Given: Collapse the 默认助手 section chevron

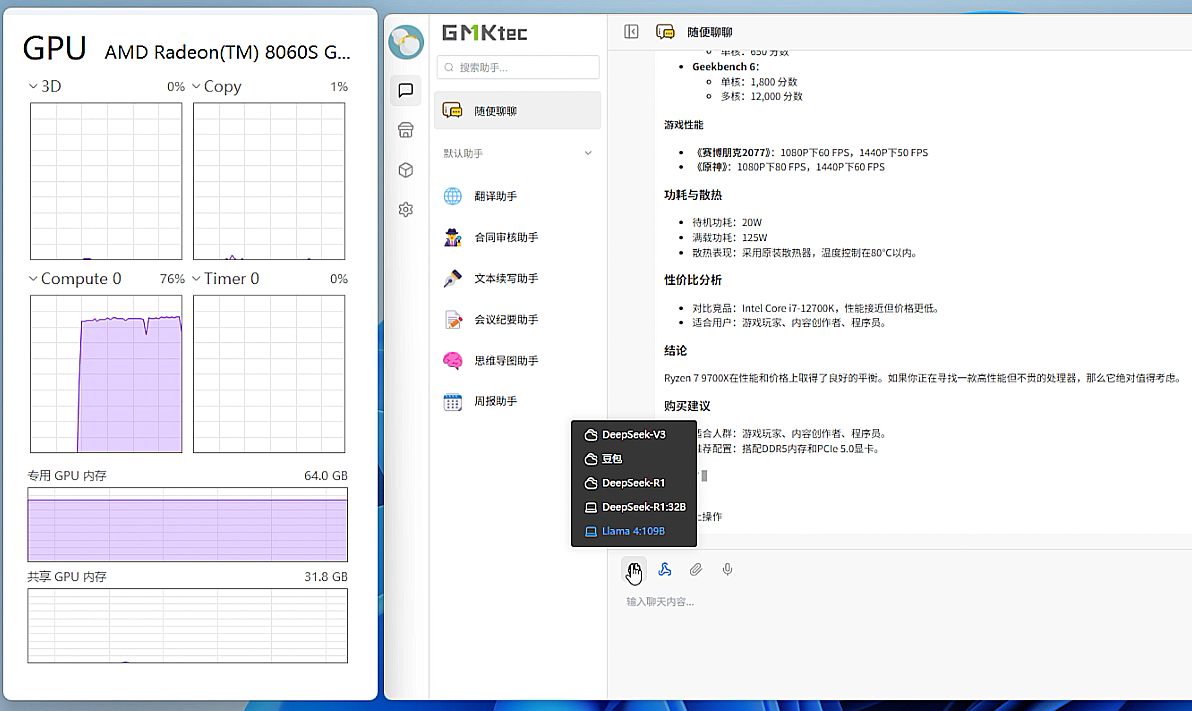Looking at the screenshot, I should [588, 153].
